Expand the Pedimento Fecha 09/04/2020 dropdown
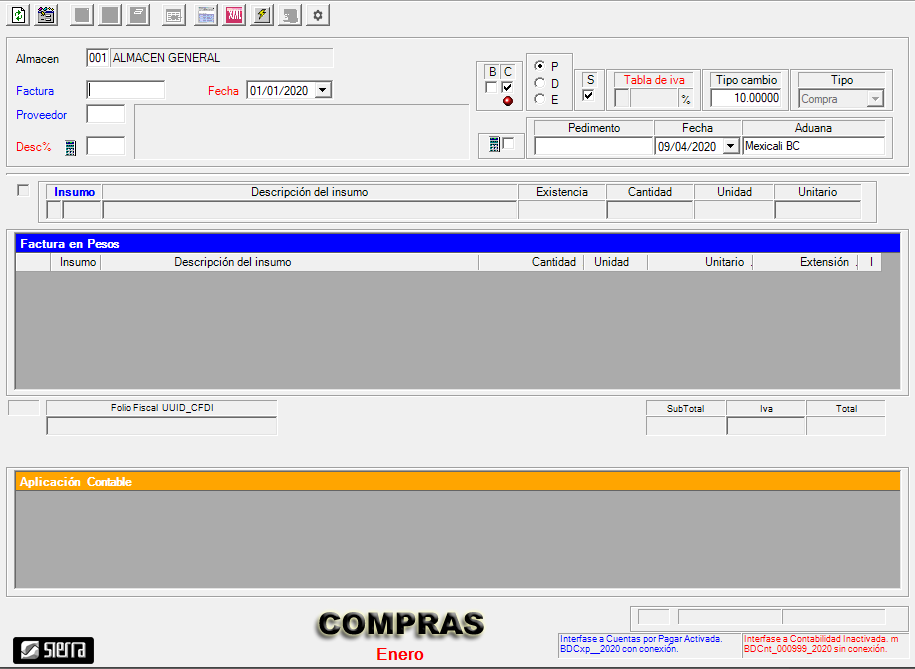This screenshot has width=915, height=669. [x=730, y=146]
